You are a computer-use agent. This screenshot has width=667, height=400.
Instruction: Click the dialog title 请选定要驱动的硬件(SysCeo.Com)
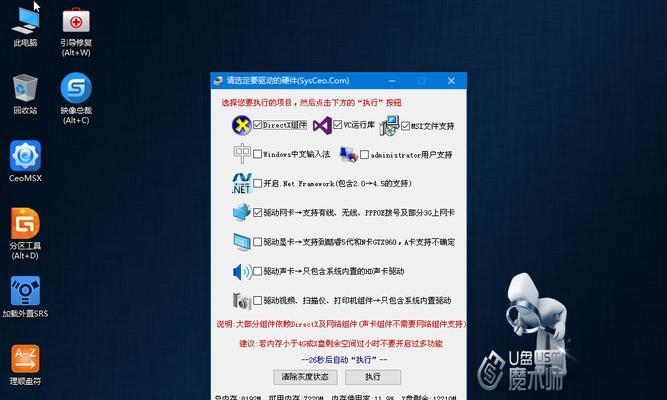tap(288, 80)
